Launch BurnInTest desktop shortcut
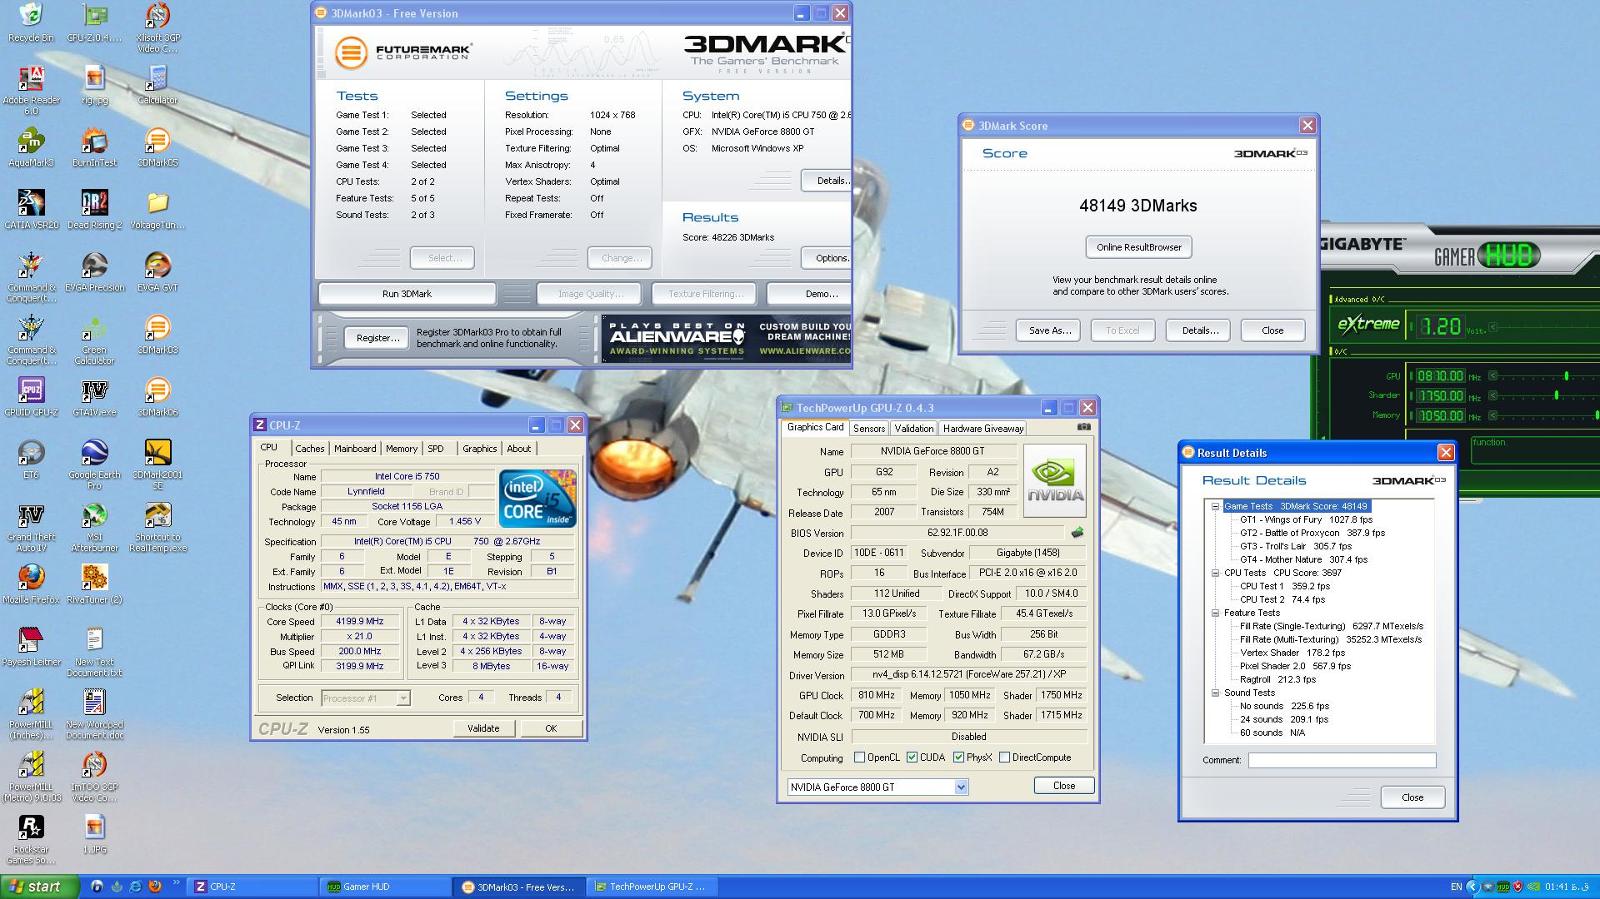 click(x=94, y=147)
